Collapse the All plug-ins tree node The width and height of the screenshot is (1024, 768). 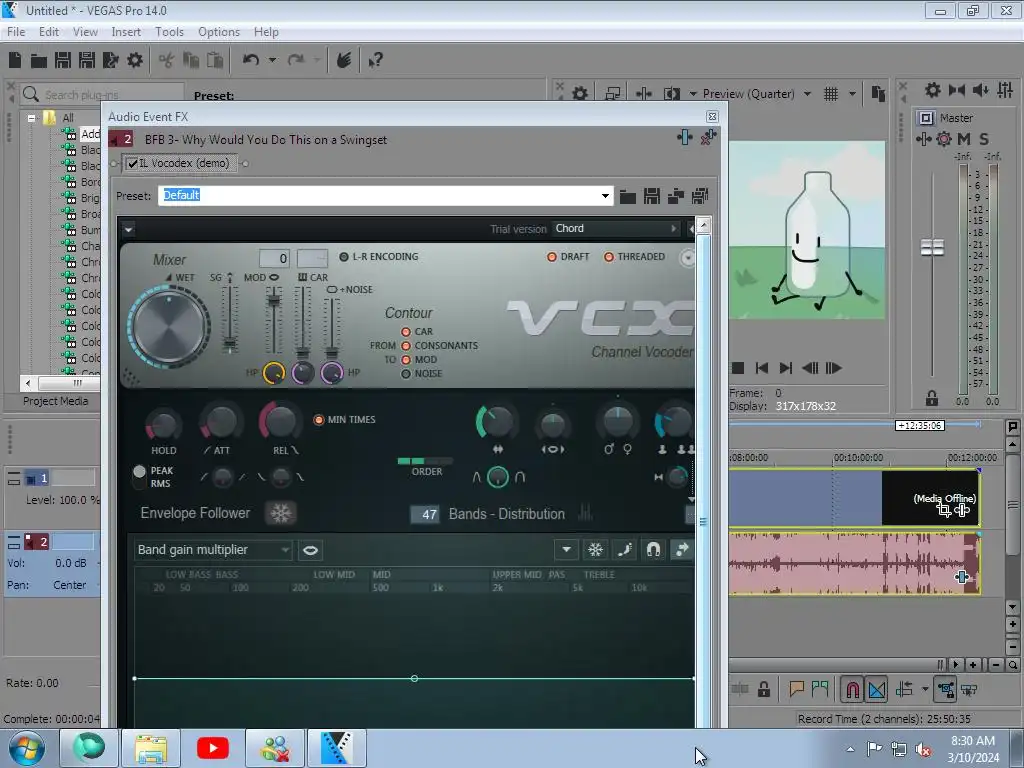click(x=31, y=118)
